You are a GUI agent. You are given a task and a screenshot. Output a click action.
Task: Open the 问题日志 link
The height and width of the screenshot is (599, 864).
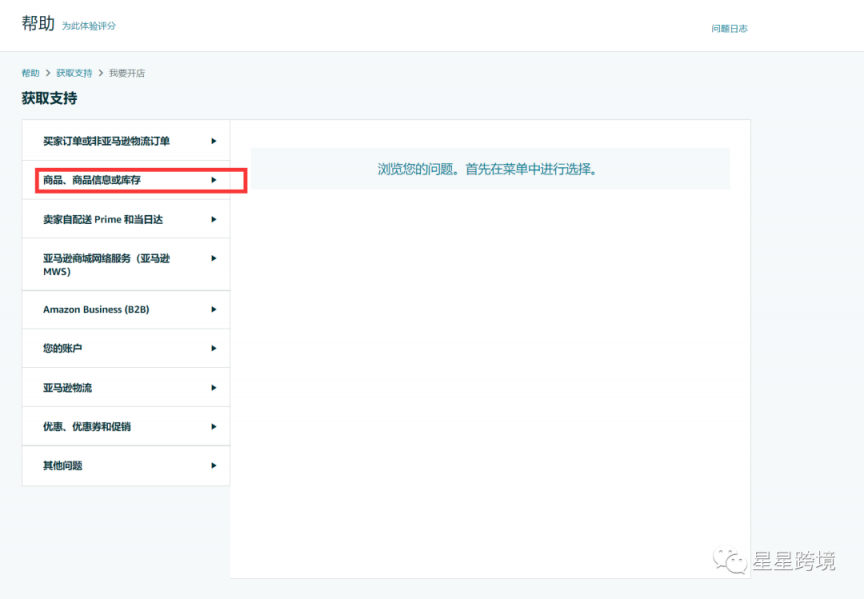730,29
